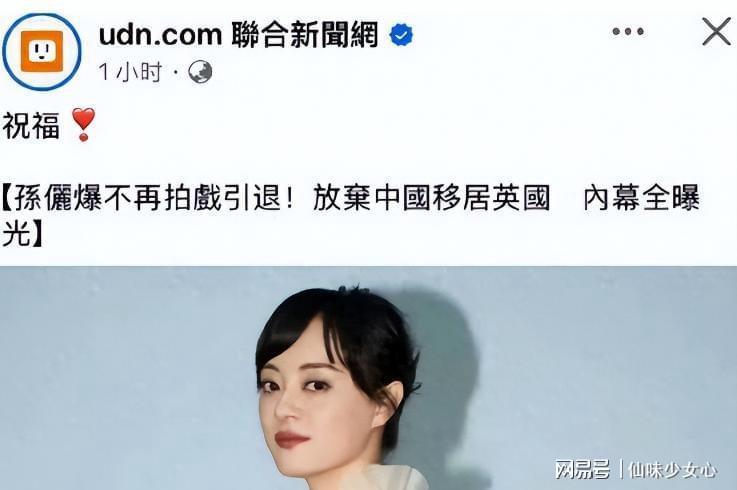
Task: Click the globe public-privacy icon
Action: [x=200, y=72]
